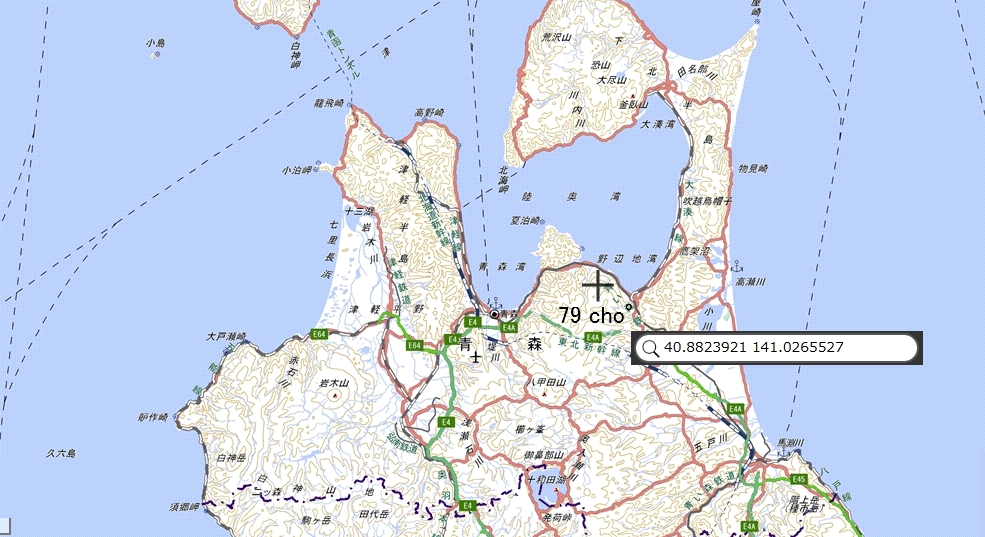Click the "79 cho" distance label

pos(590,315)
